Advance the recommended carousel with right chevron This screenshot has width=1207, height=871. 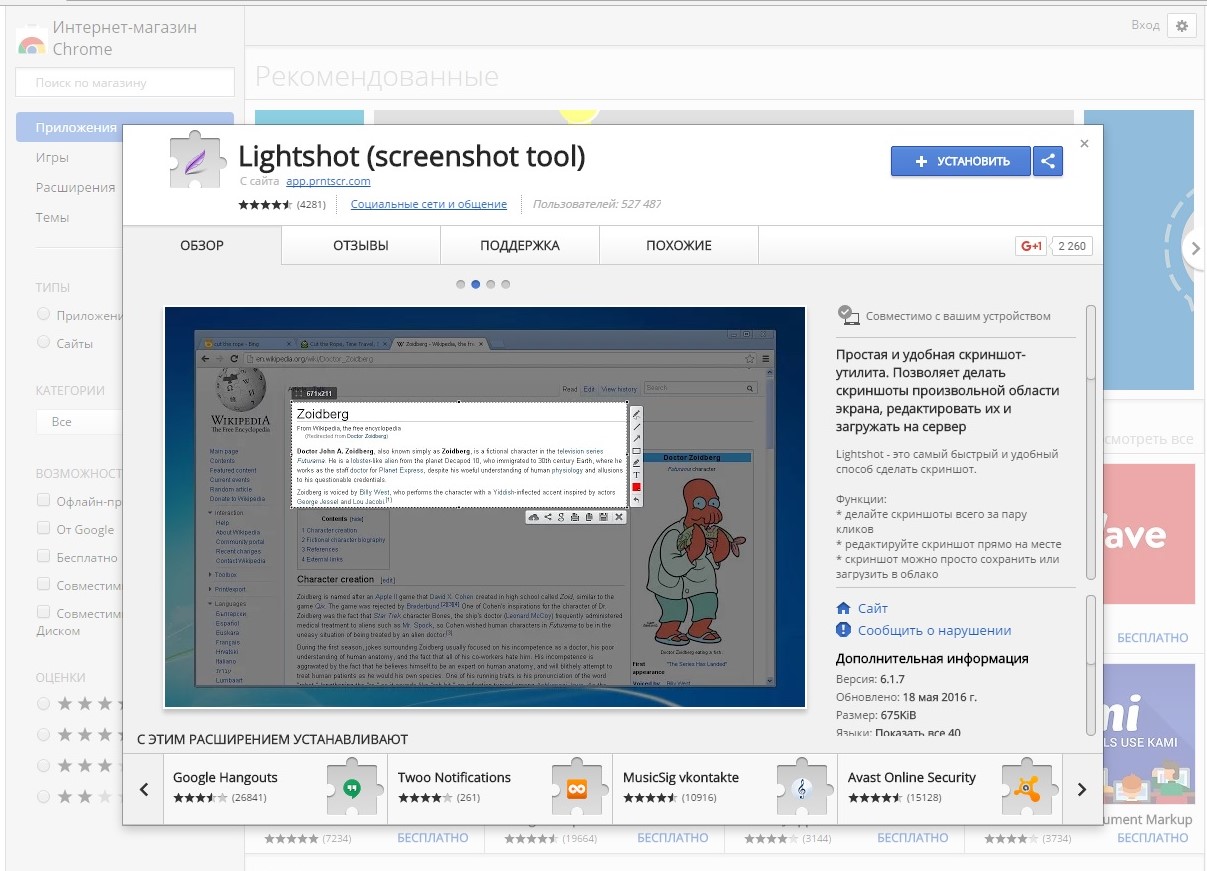(x=1194, y=248)
